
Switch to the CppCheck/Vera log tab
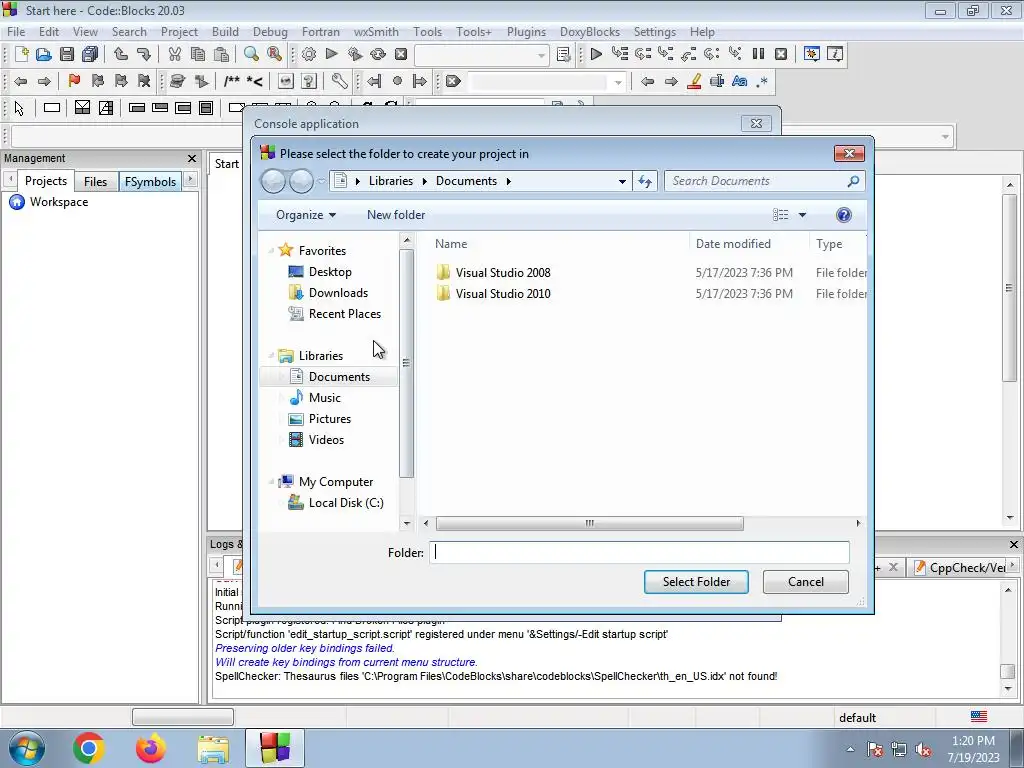click(x=959, y=568)
